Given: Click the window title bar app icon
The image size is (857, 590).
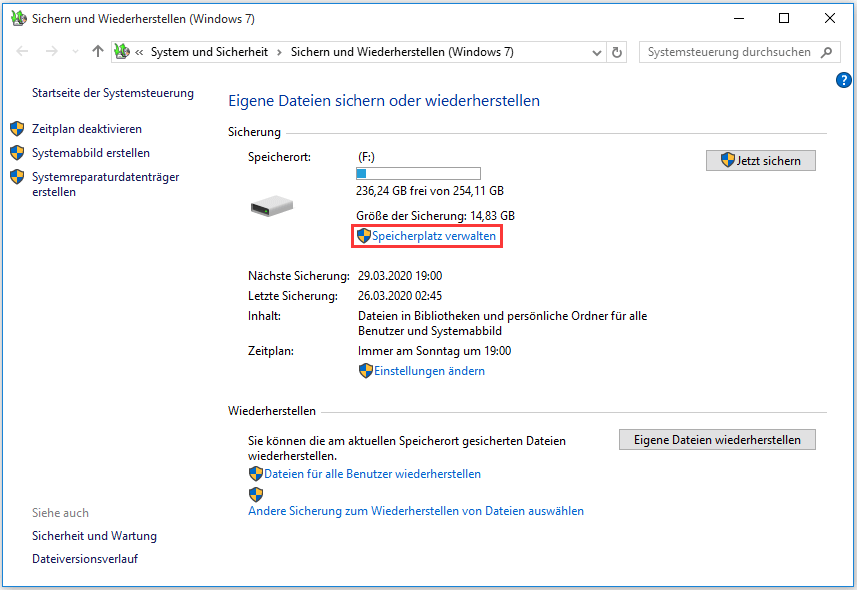Looking at the screenshot, I should (16, 18).
